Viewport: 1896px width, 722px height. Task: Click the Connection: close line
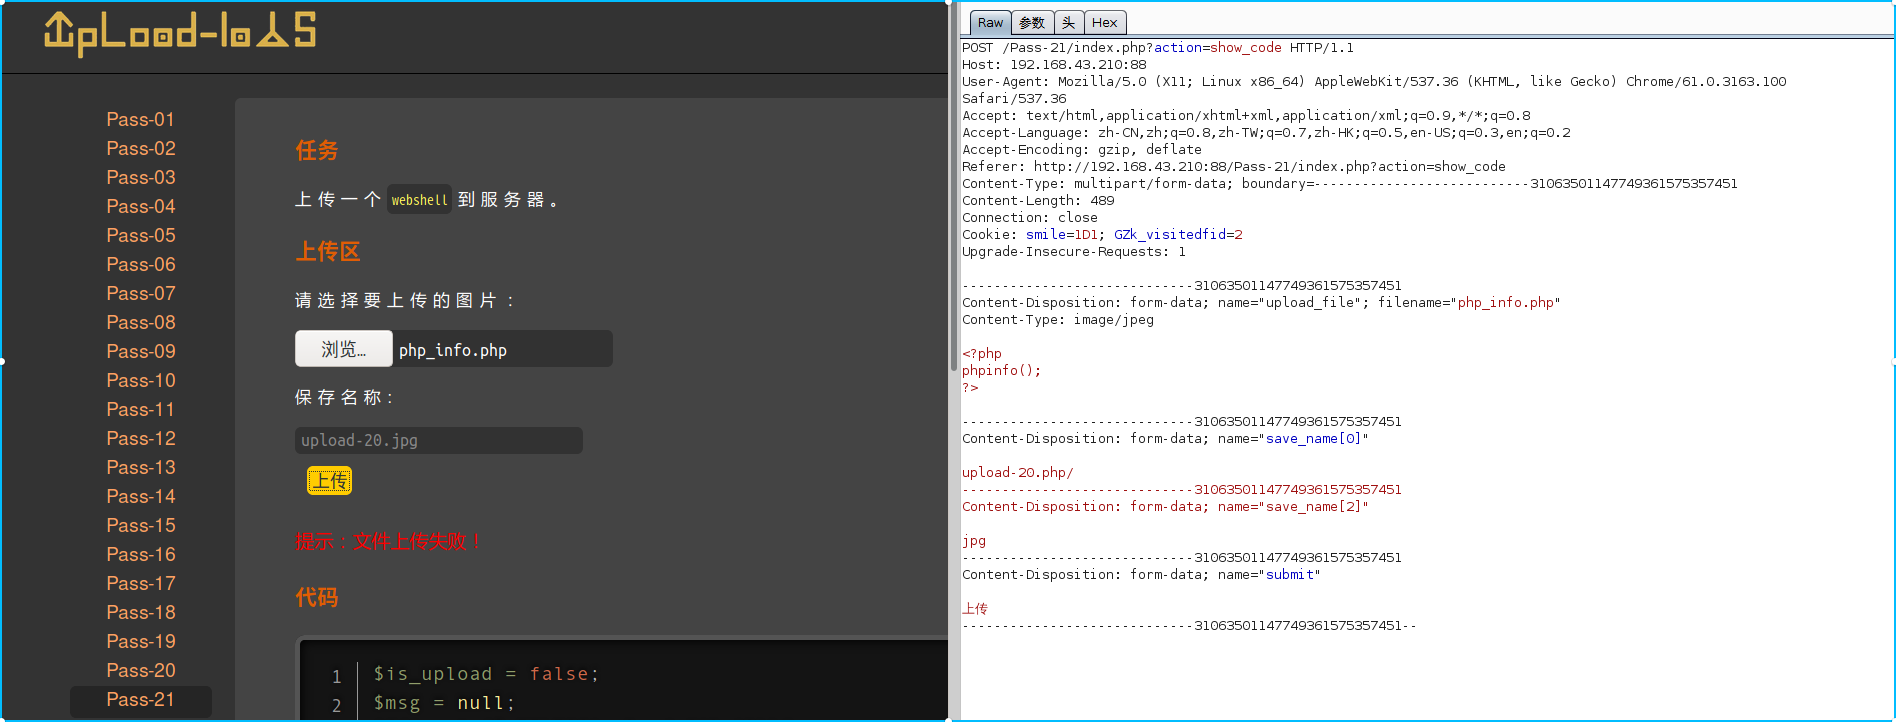tap(1030, 218)
